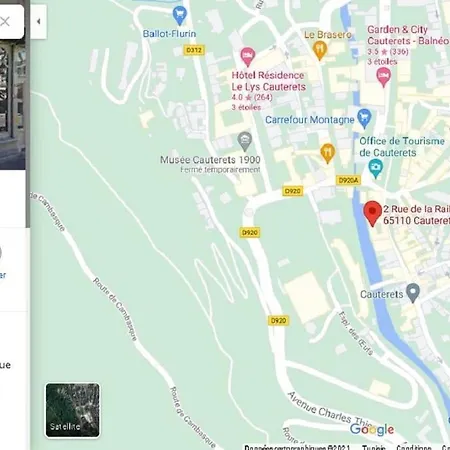Screen dimensions: 450x450
Task: Close the search panel with X
Action: (5, 22)
